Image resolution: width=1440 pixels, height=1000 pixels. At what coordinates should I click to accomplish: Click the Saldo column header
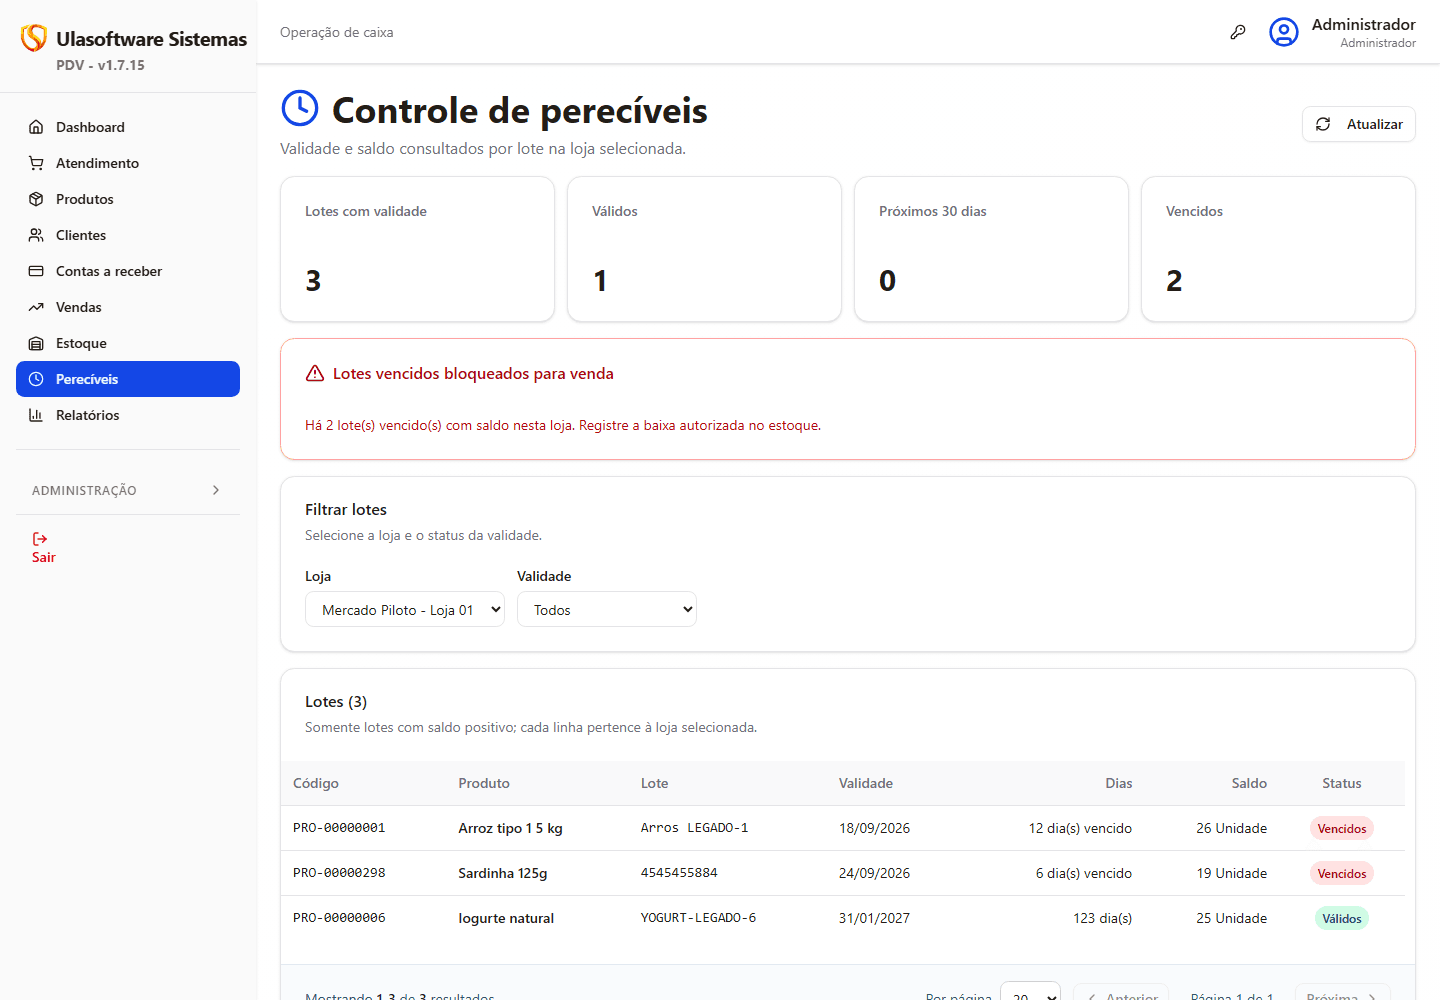pyautogui.click(x=1249, y=783)
